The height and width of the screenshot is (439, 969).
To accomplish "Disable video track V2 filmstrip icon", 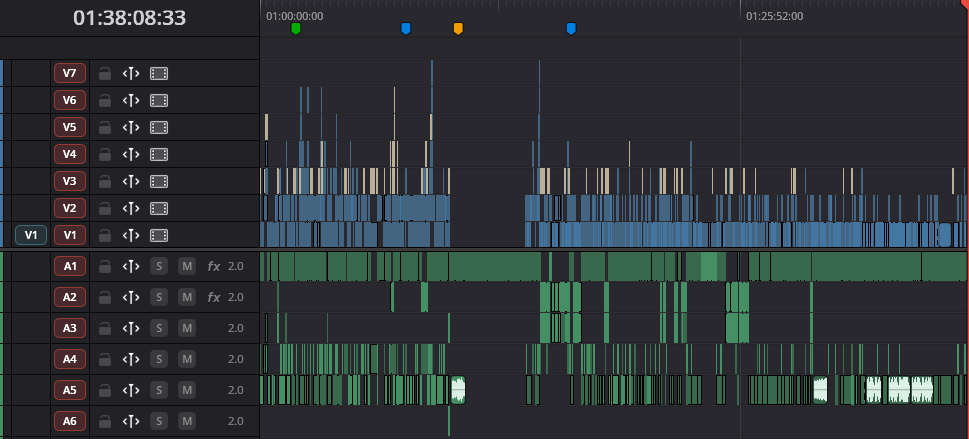I will pyautogui.click(x=159, y=208).
